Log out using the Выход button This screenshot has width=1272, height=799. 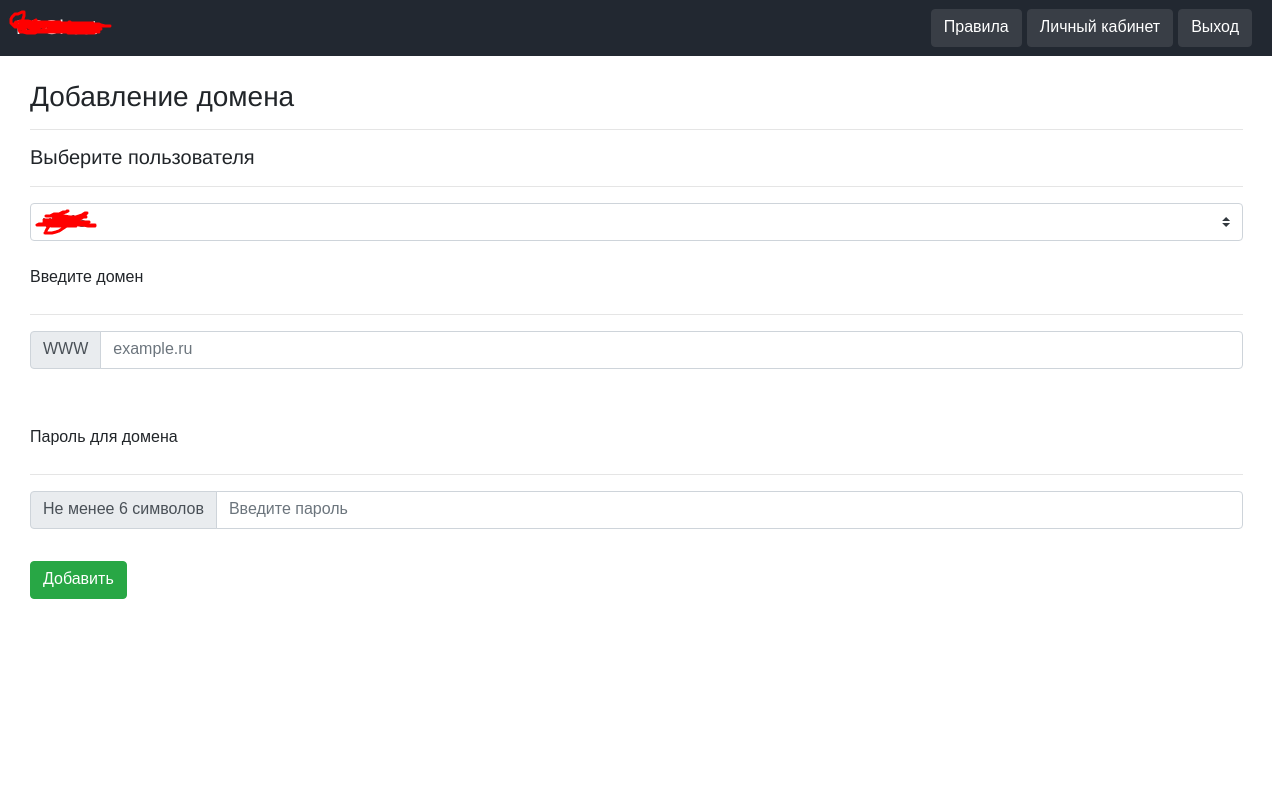pyautogui.click(x=1214, y=28)
